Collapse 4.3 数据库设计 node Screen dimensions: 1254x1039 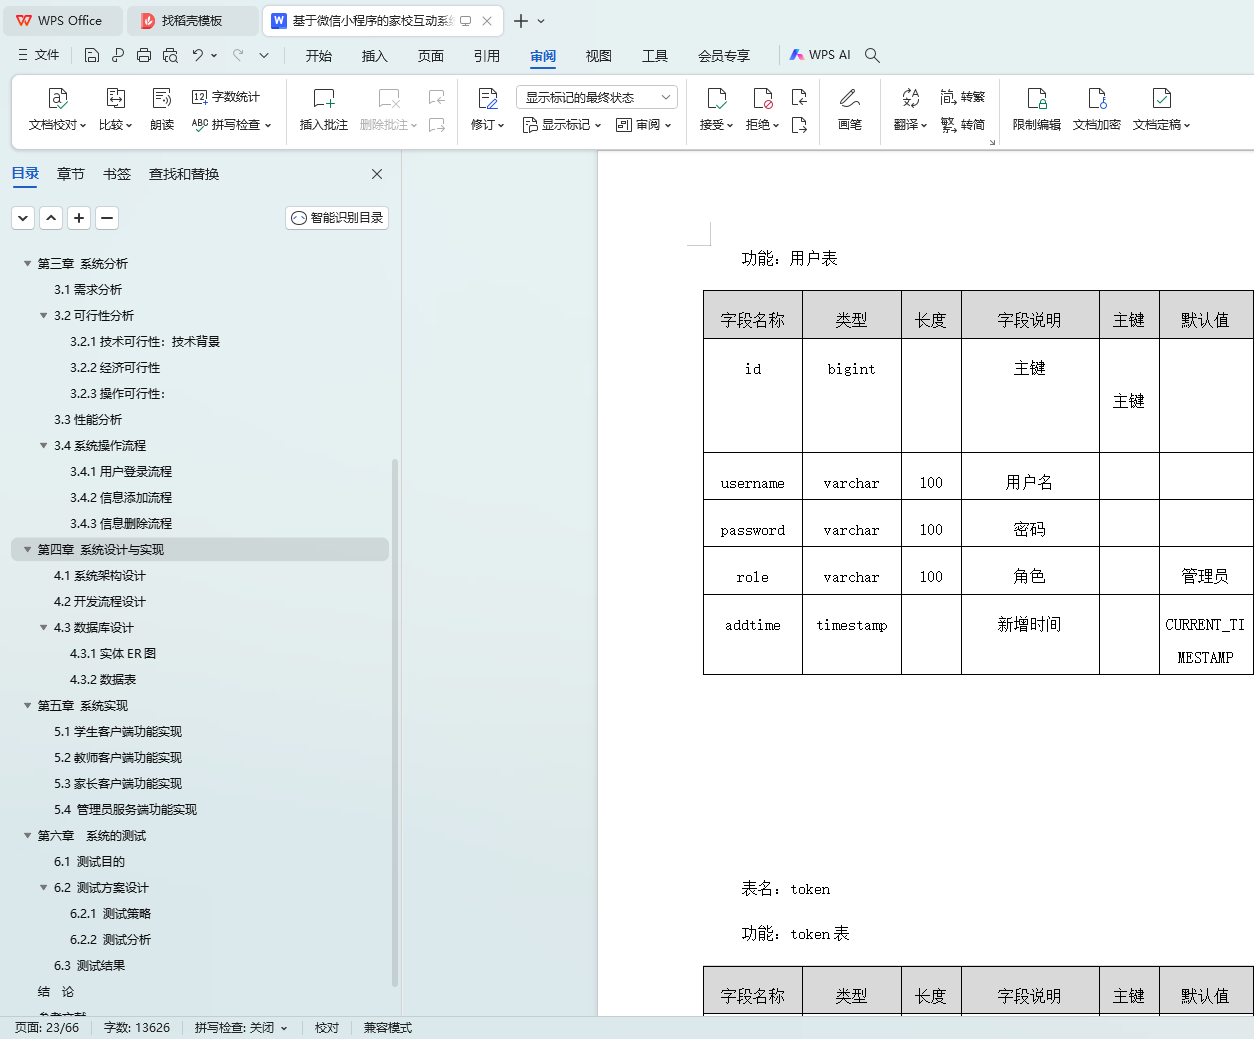click(43, 628)
